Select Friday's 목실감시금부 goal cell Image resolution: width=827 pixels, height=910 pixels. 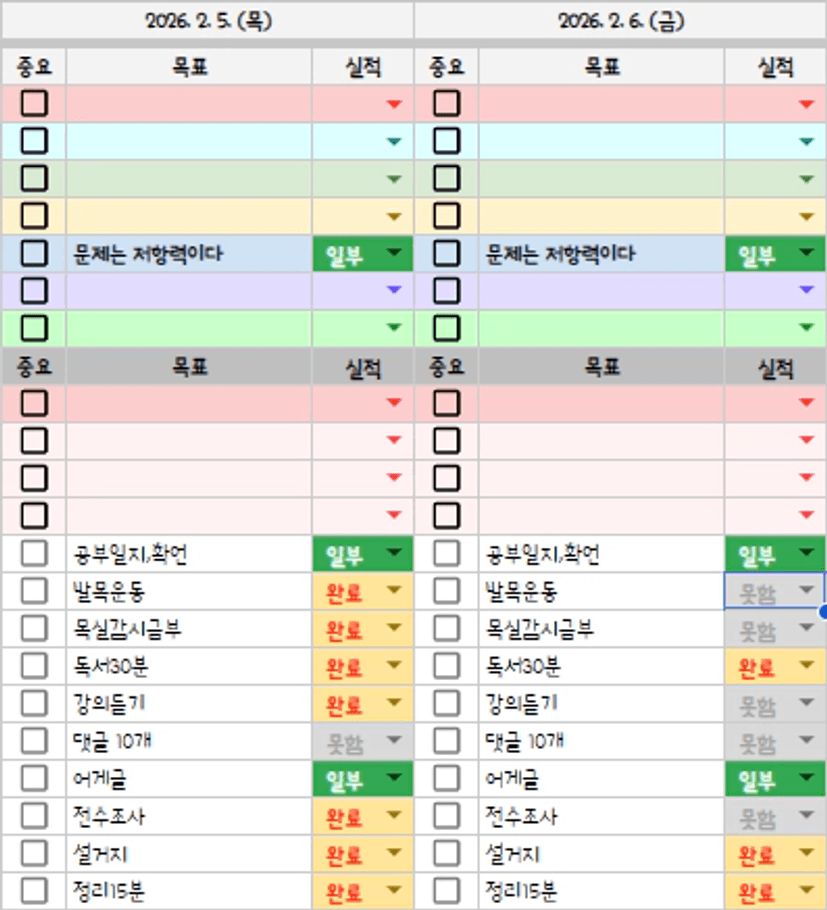[x=600, y=629]
